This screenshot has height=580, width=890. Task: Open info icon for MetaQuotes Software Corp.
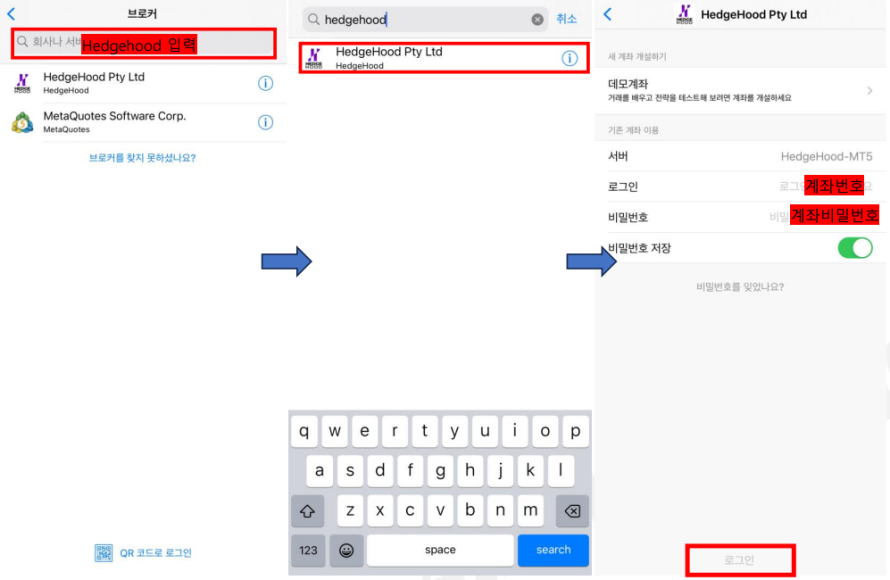pyautogui.click(x=265, y=122)
